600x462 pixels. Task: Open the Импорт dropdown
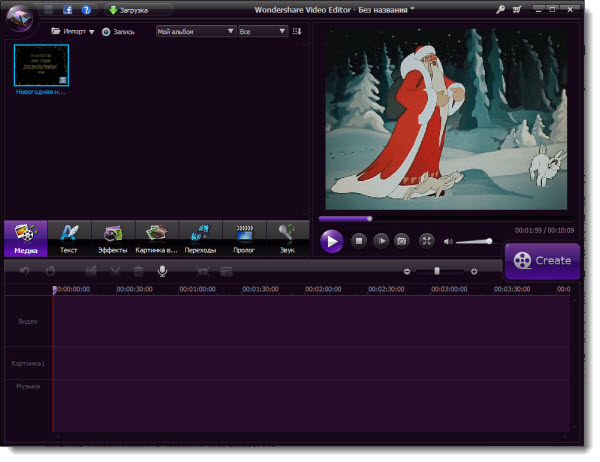[73, 31]
